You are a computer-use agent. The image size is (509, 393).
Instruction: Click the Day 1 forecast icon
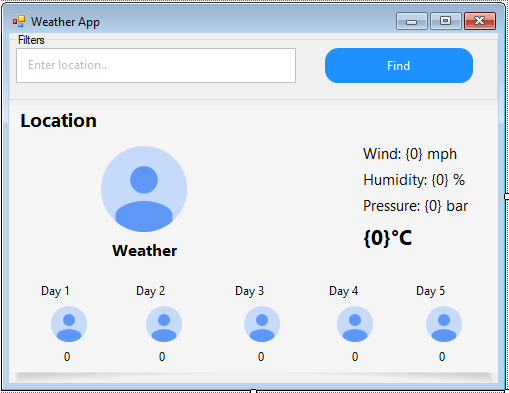click(69, 324)
